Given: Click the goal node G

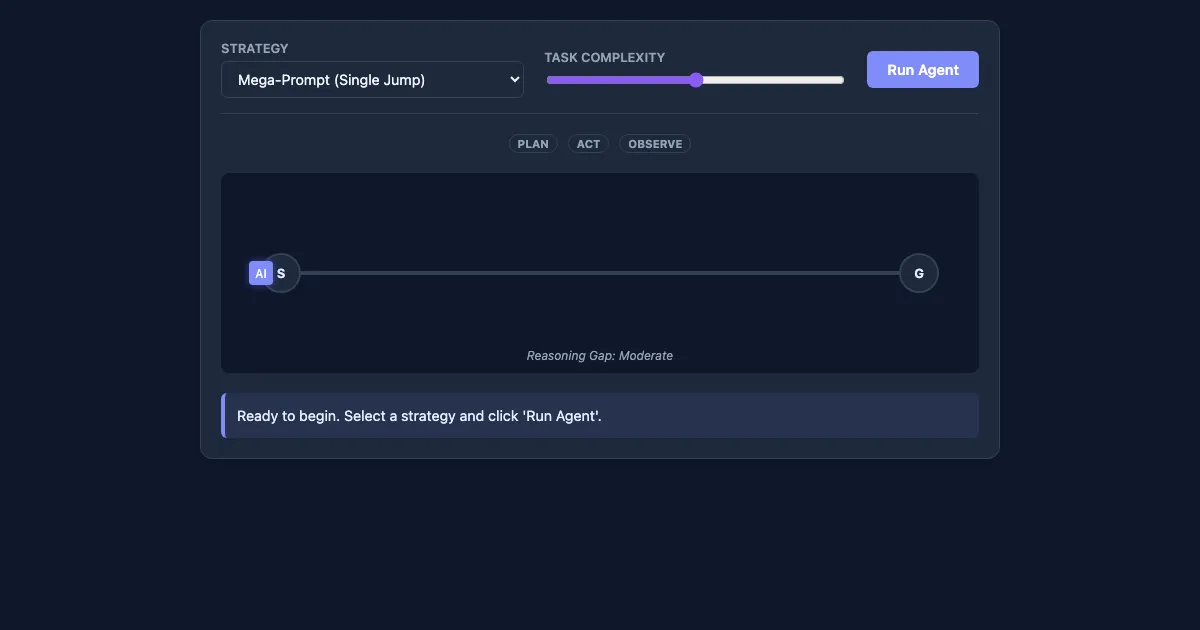Looking at the screenshot, I should pos(919,273).
